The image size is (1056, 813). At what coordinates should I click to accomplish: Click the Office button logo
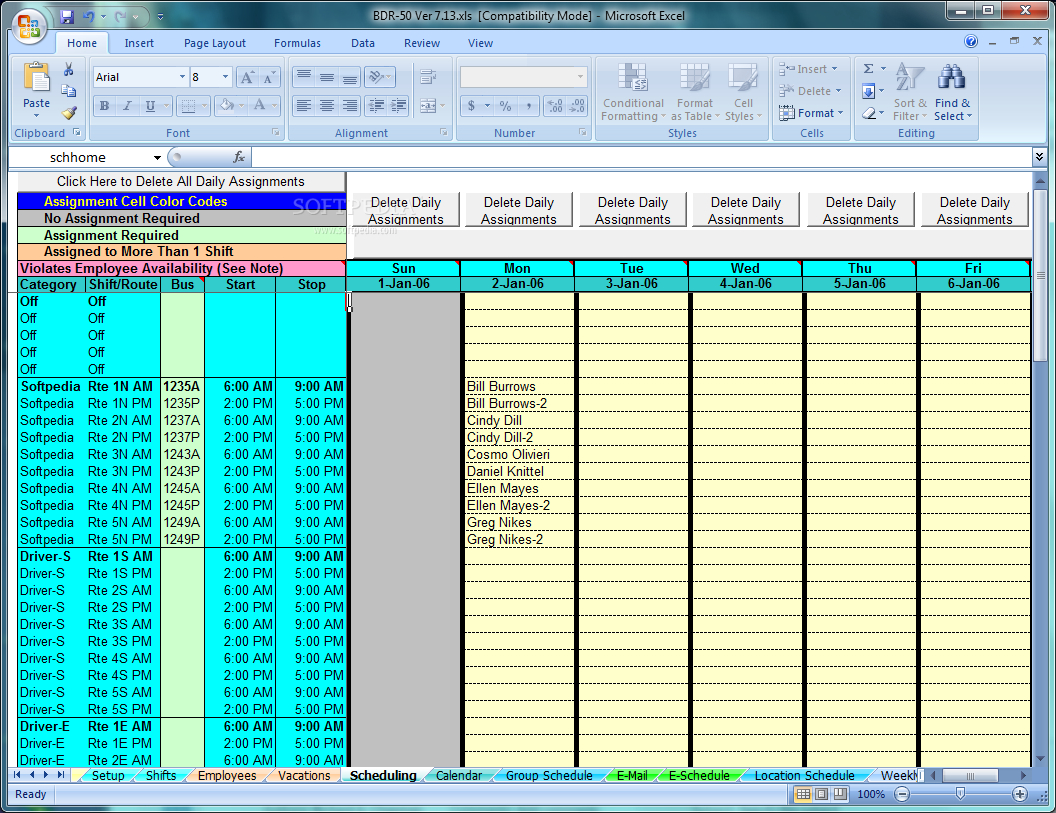[x=28, y=26]
